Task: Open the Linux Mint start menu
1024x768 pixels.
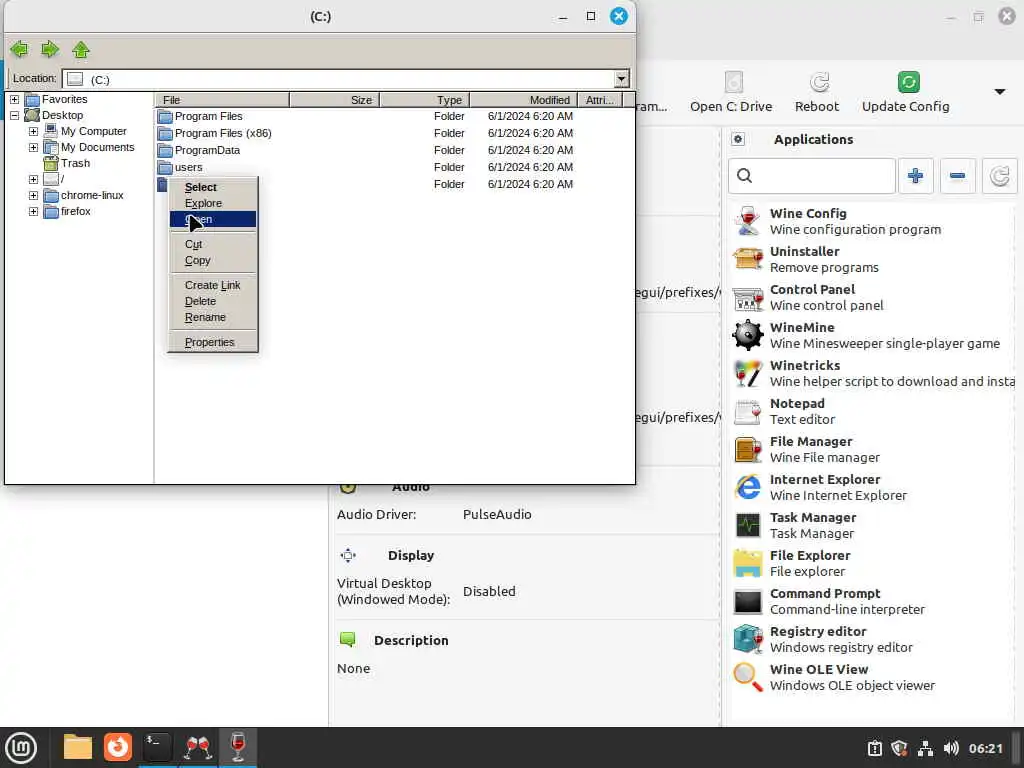Action: (21, 748)
